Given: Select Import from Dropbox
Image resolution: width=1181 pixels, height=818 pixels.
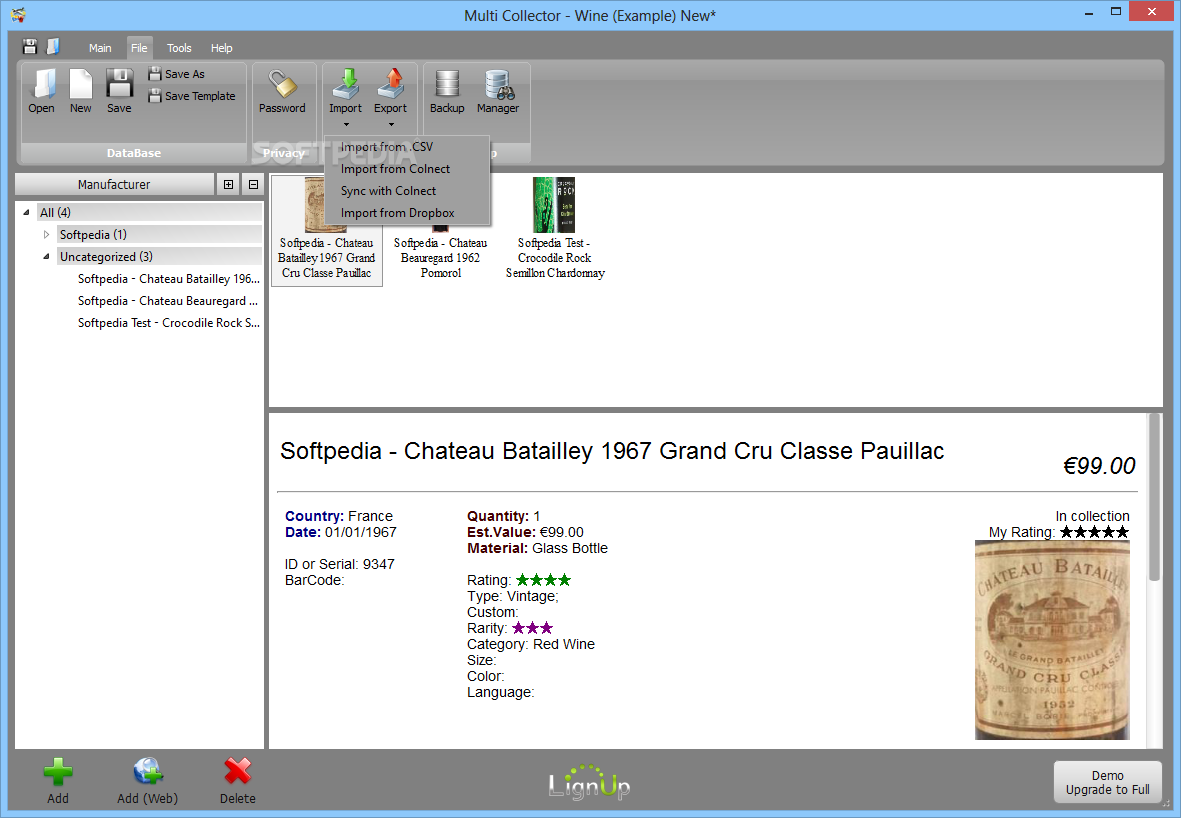Looking at the screenshot, I should click(407, 212).
